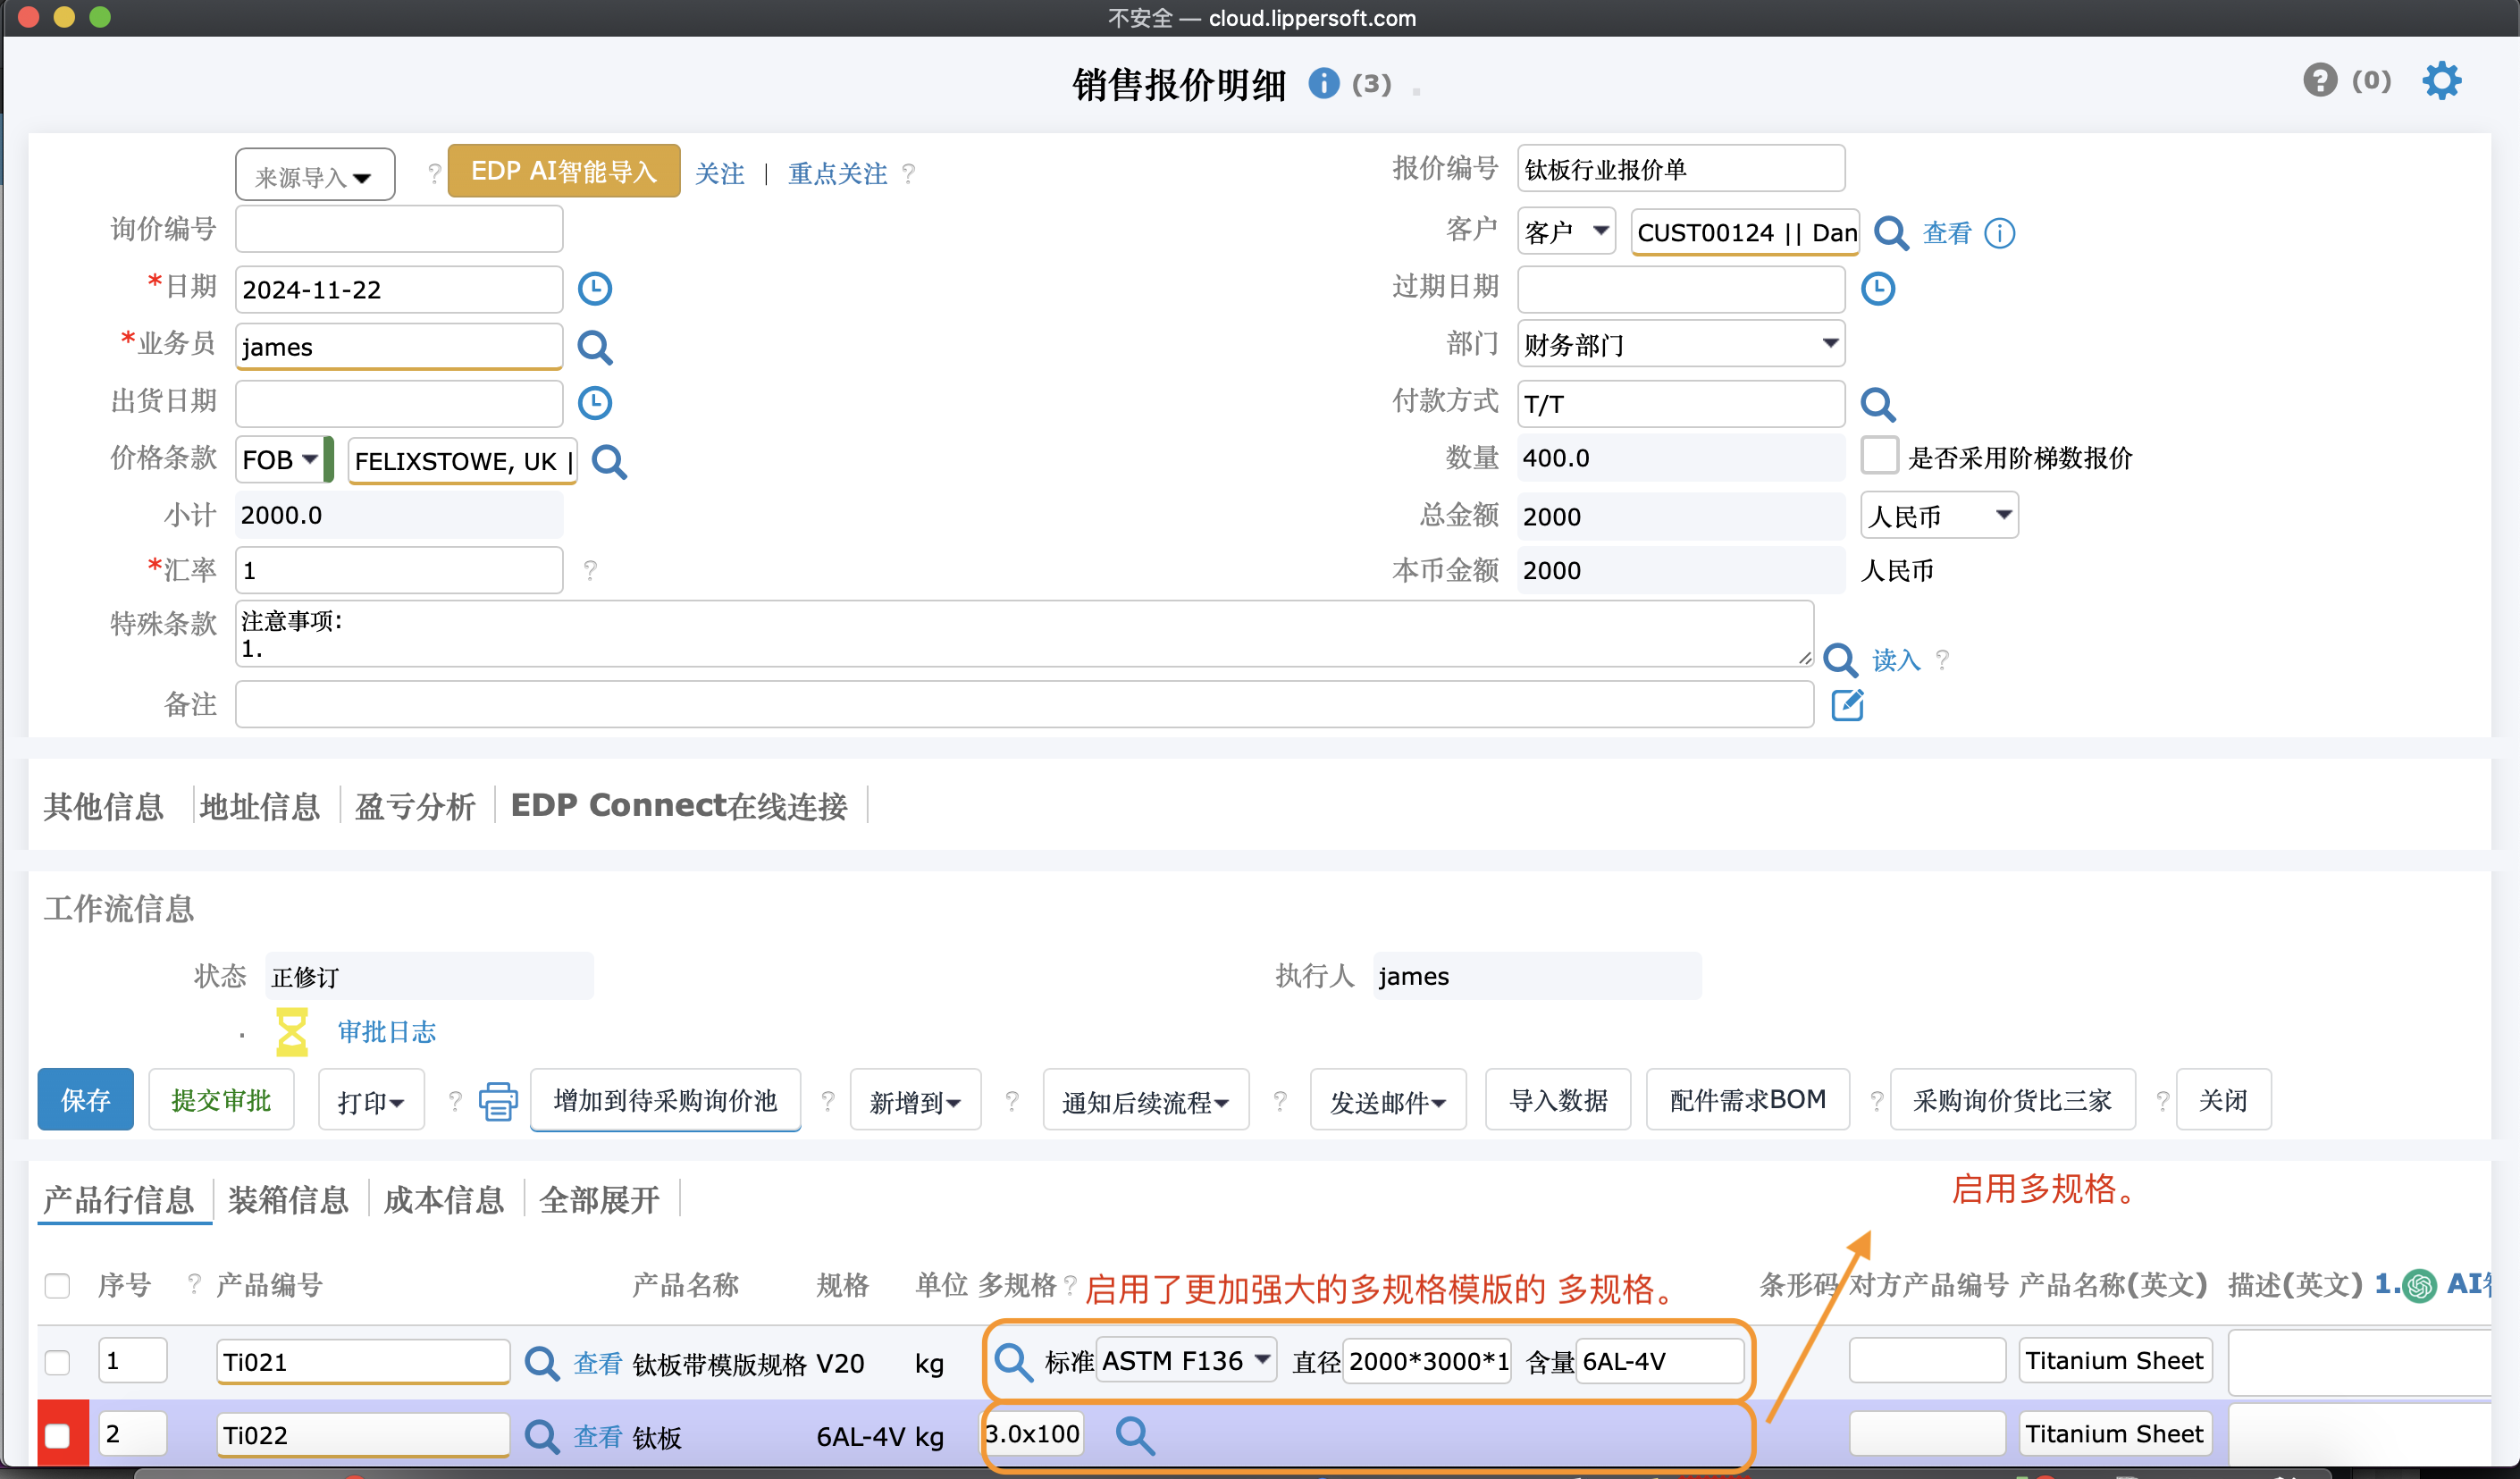Click into the 询价编号 input field
This screenshot has height=1479, width=2520.
coord(399,230)
